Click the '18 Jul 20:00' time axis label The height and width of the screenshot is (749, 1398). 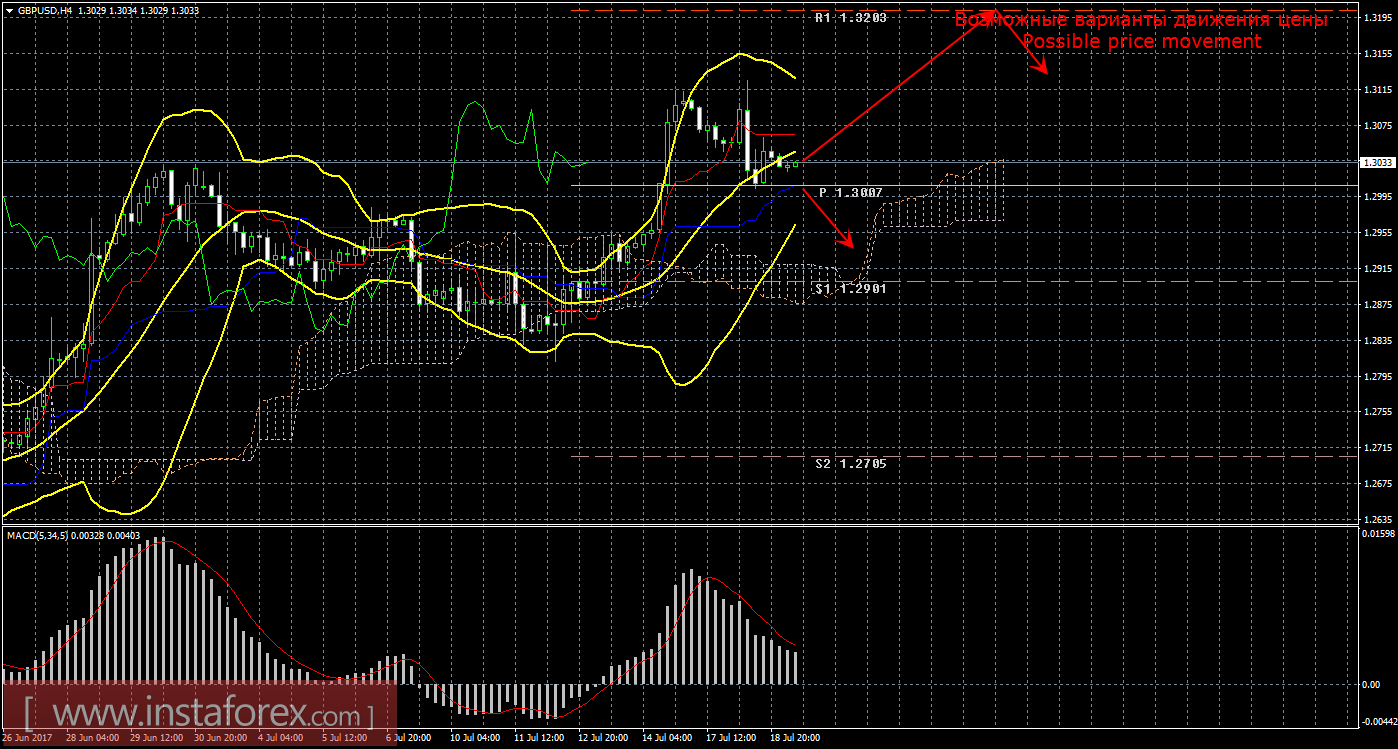click(793, 738)
